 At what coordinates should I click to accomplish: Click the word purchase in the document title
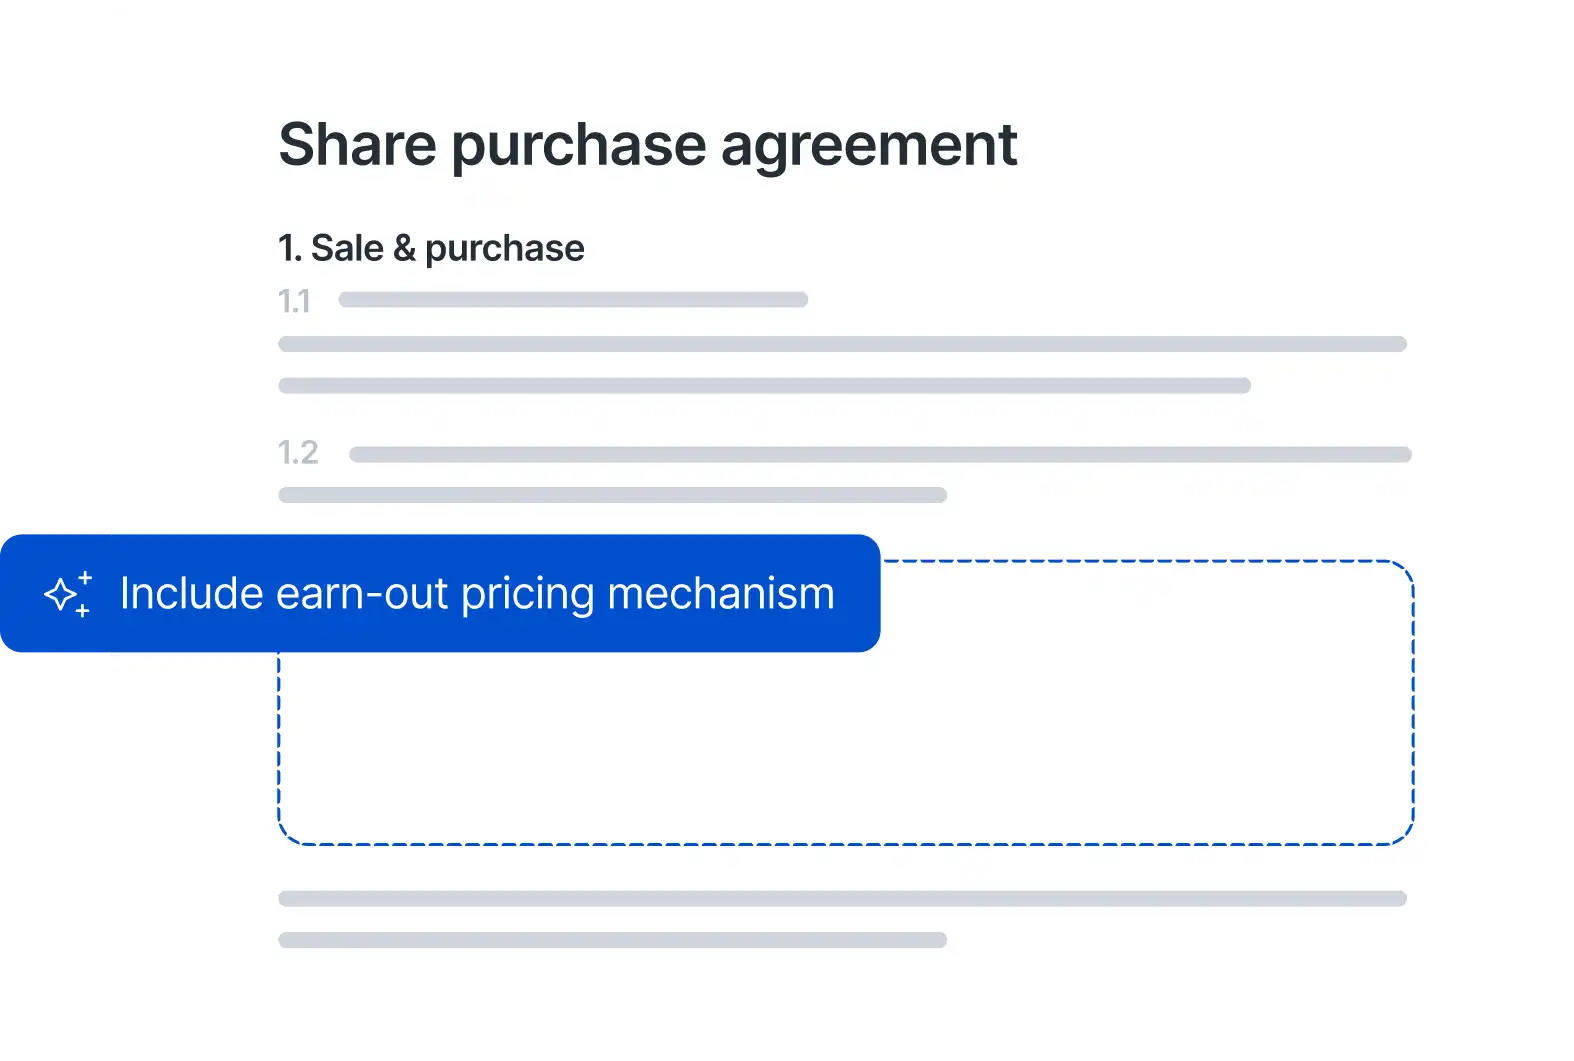[578, 145]
